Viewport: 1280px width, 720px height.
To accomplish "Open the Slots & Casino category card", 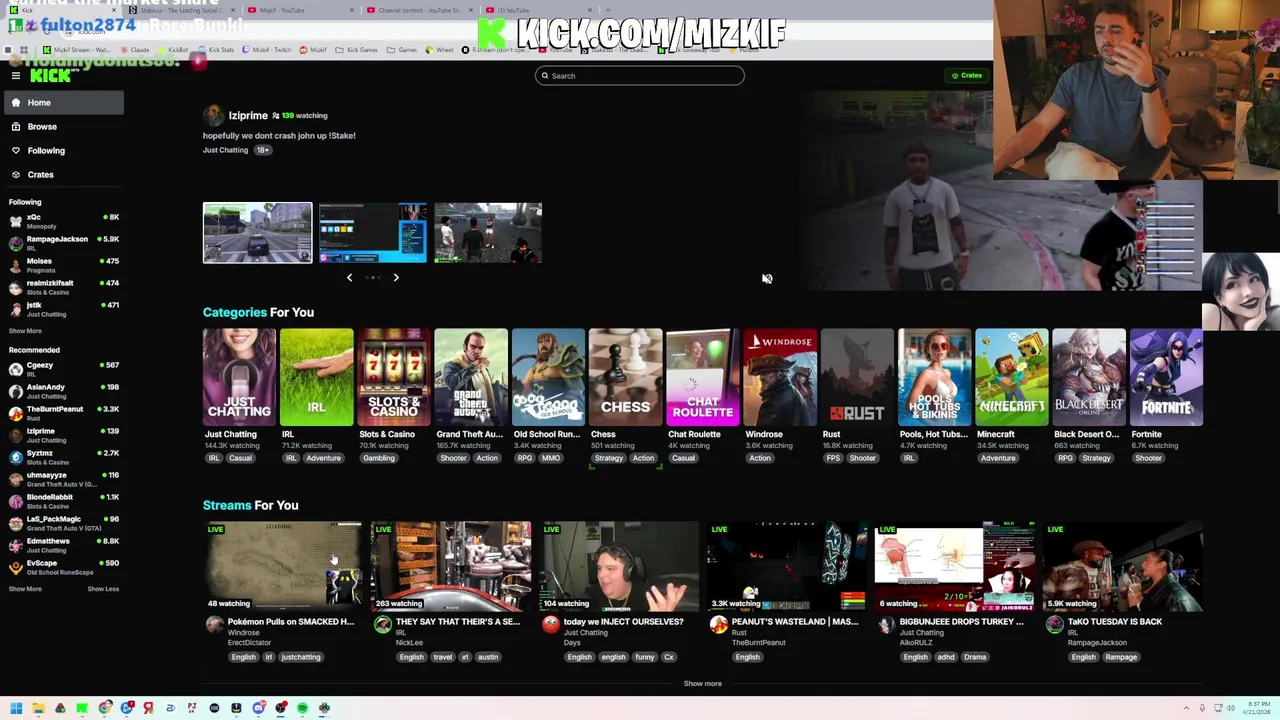I will pos(394,377).
